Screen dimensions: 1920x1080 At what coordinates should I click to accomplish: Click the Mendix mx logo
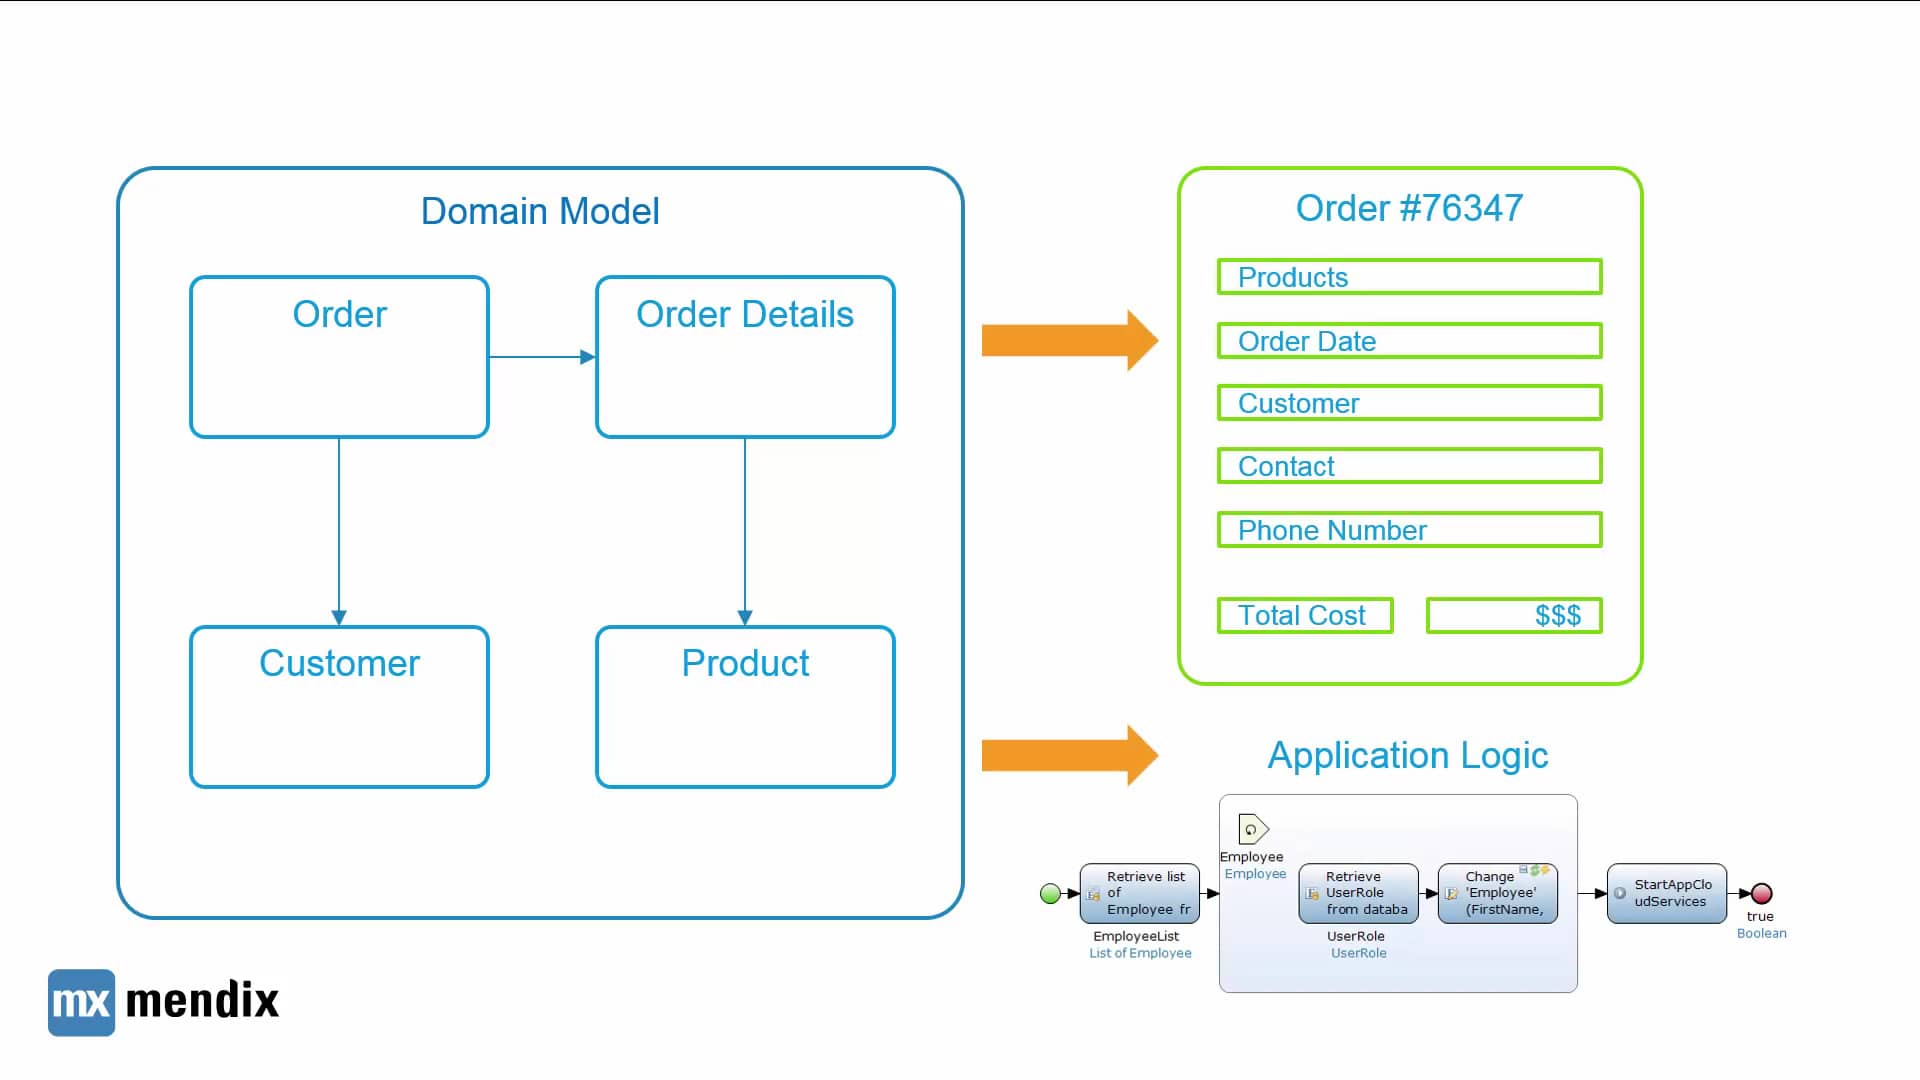(80, 1003)
